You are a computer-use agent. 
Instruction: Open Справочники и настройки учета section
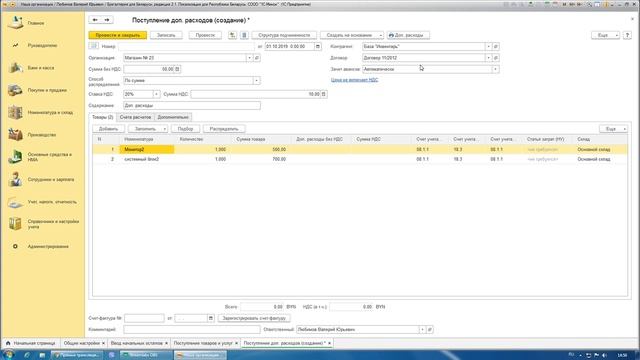(x=53, y=224)
